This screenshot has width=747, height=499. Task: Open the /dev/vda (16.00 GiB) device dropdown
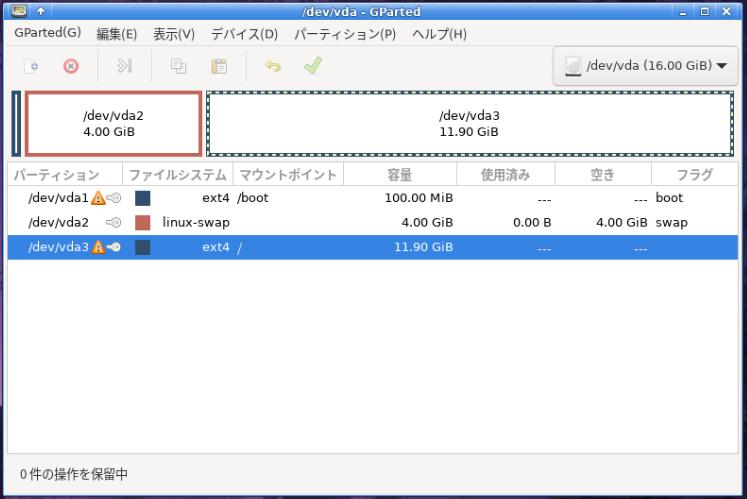pyautogui.click(x=646, y=66)
